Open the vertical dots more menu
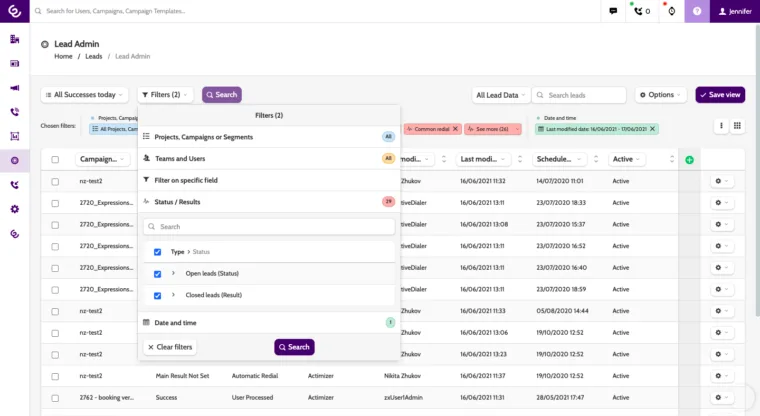 [x=721, y=126]
